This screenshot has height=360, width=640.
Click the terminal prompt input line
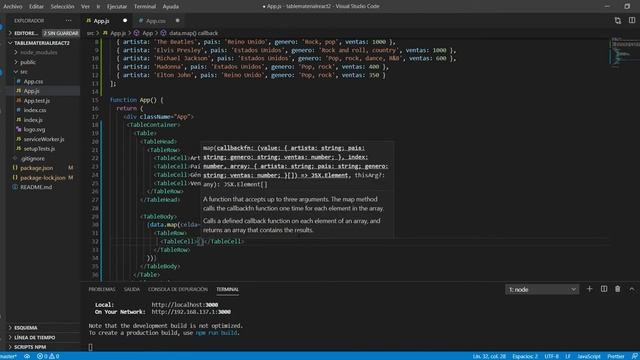point(91,347)
